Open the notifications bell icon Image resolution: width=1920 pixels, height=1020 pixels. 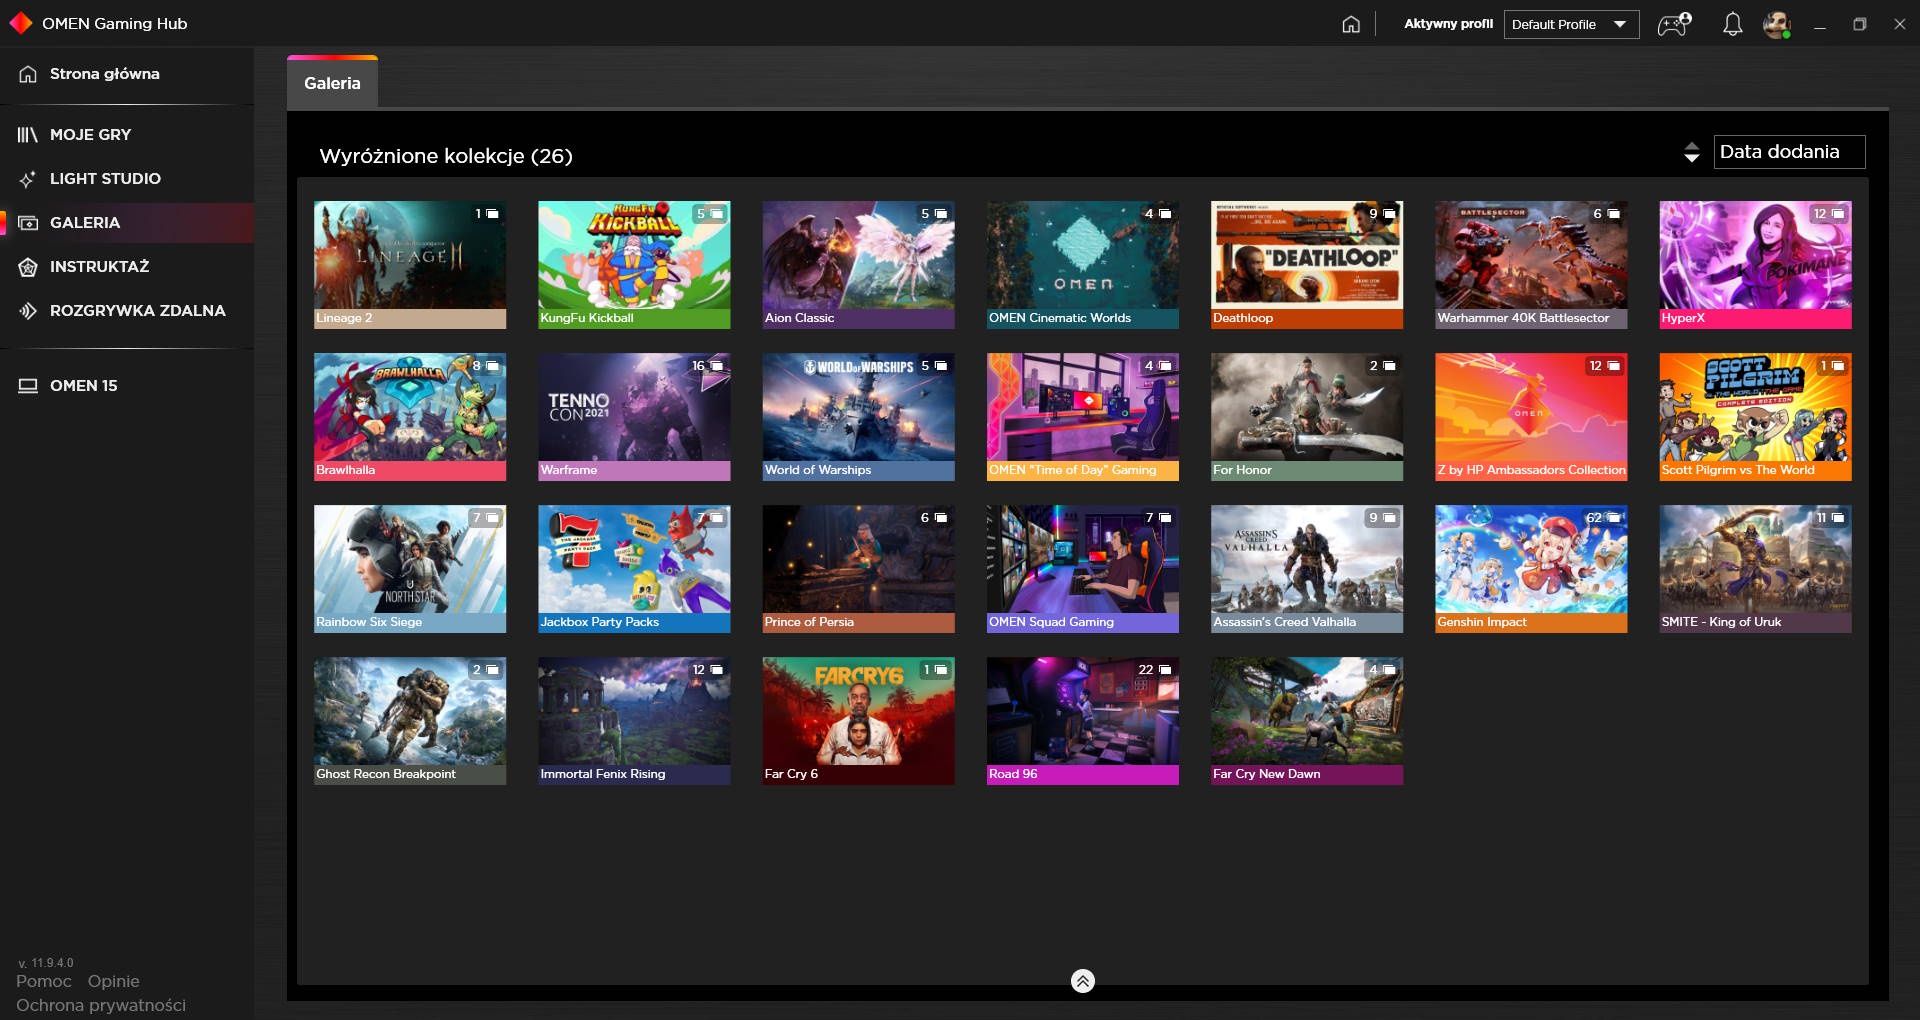1733,24
